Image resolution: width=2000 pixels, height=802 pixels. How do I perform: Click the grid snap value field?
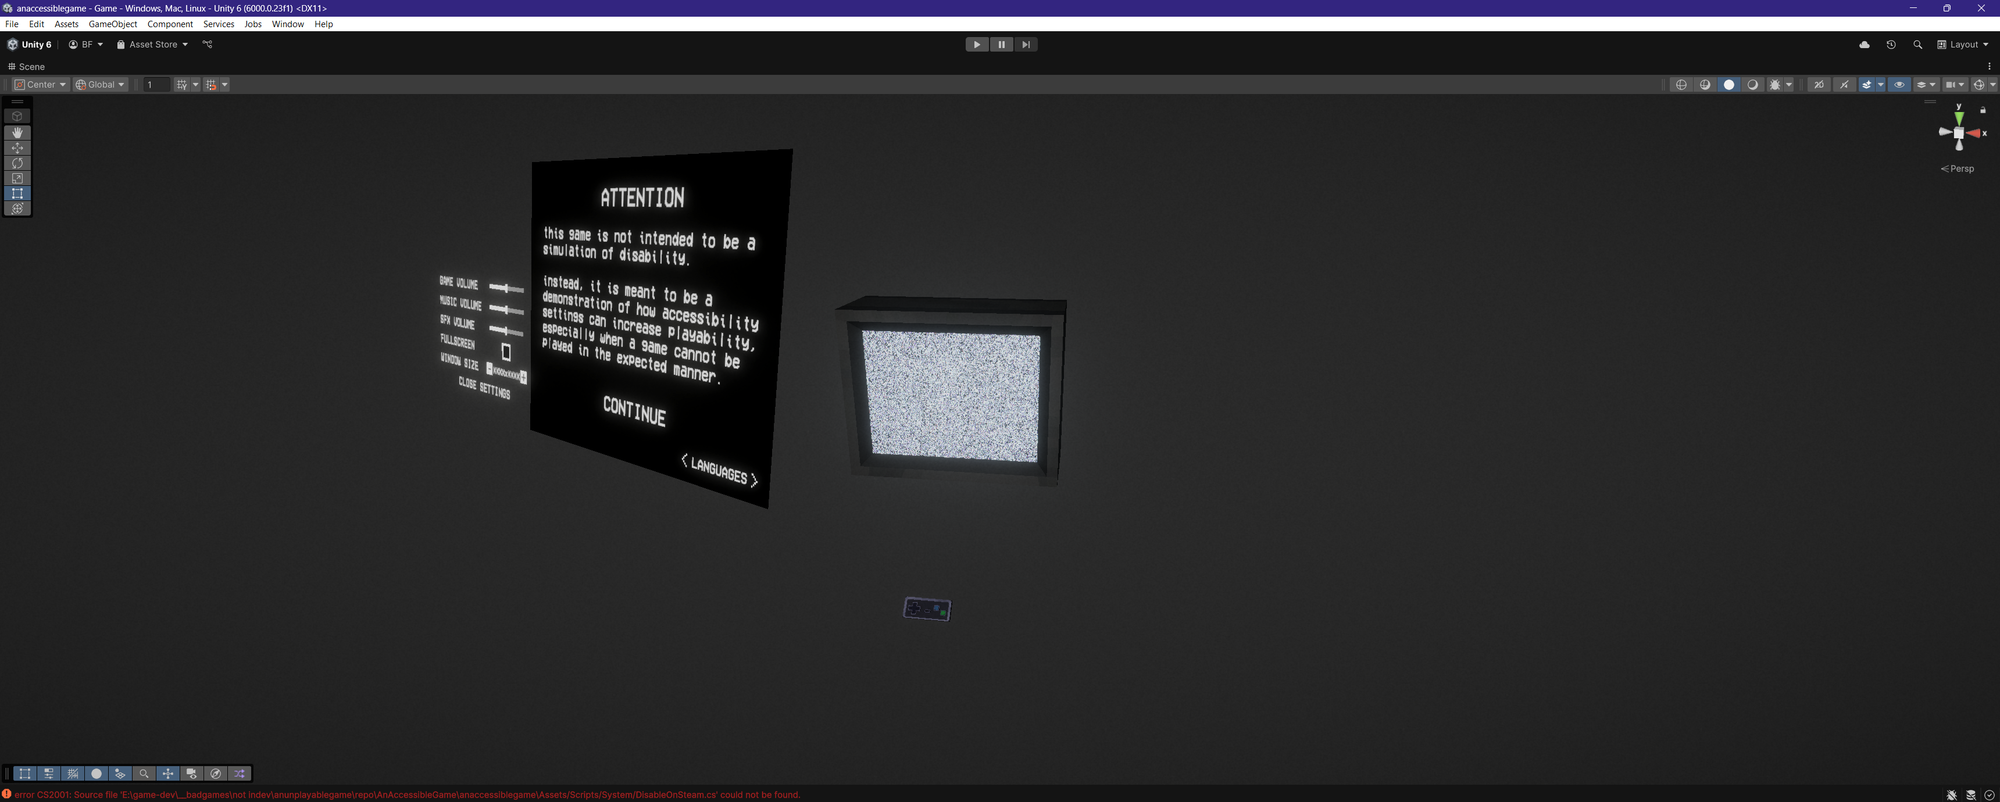pos(156,85)
